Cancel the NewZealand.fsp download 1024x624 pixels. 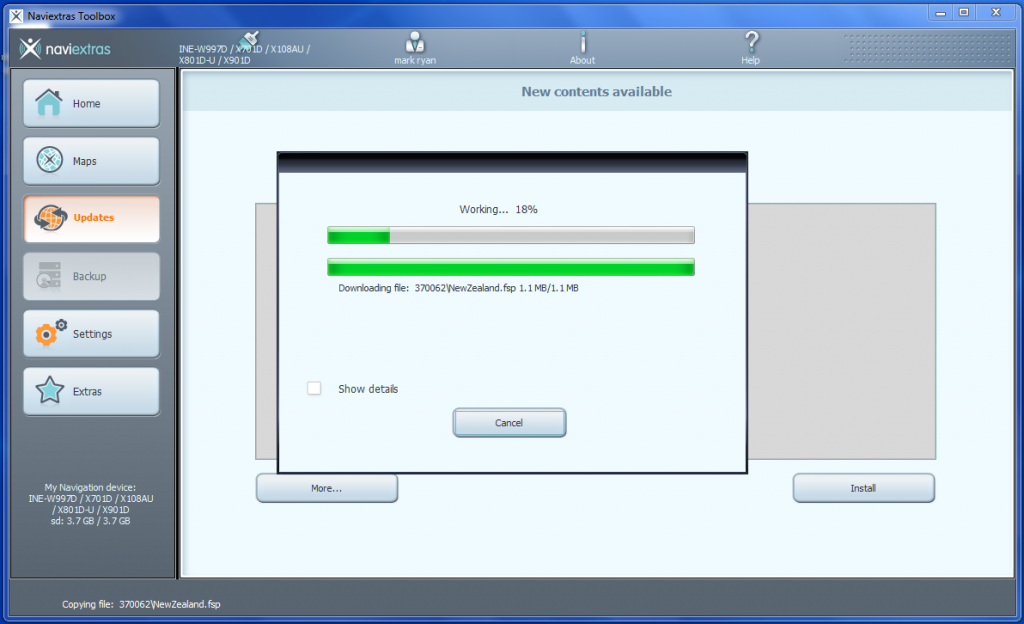click(509, 422)
